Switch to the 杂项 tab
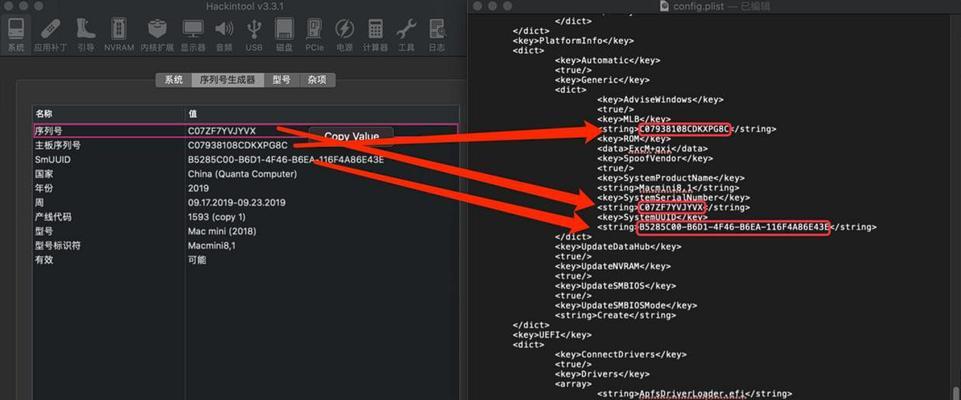This screenshot has width=961, height=400. tap(317, 80)
